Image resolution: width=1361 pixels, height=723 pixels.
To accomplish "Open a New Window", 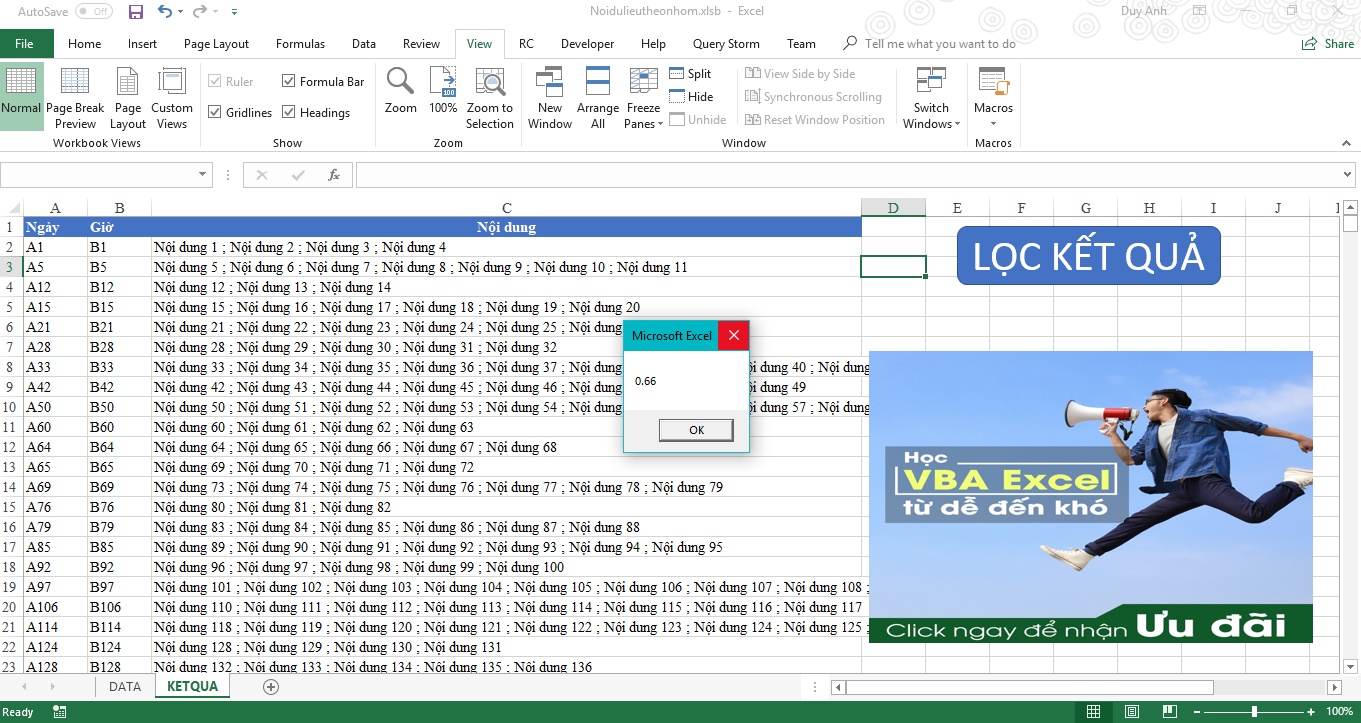I will (x=550, y=97).
